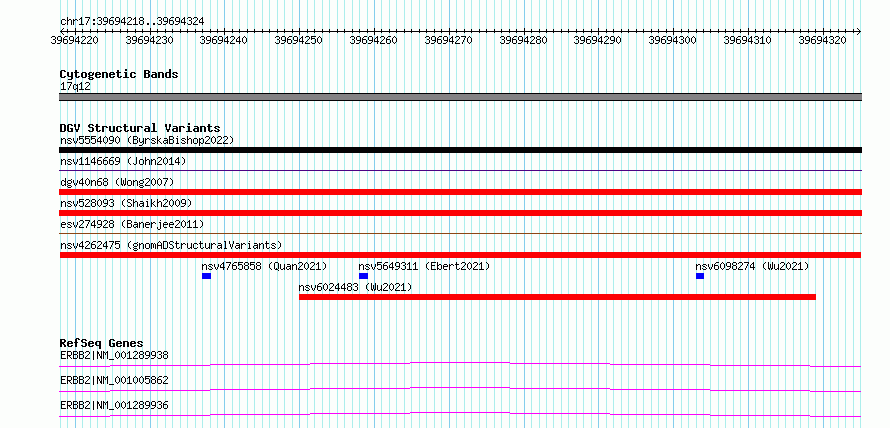
Task: Click the gray 17q12 cytoband bar
Action: (460, 97)
